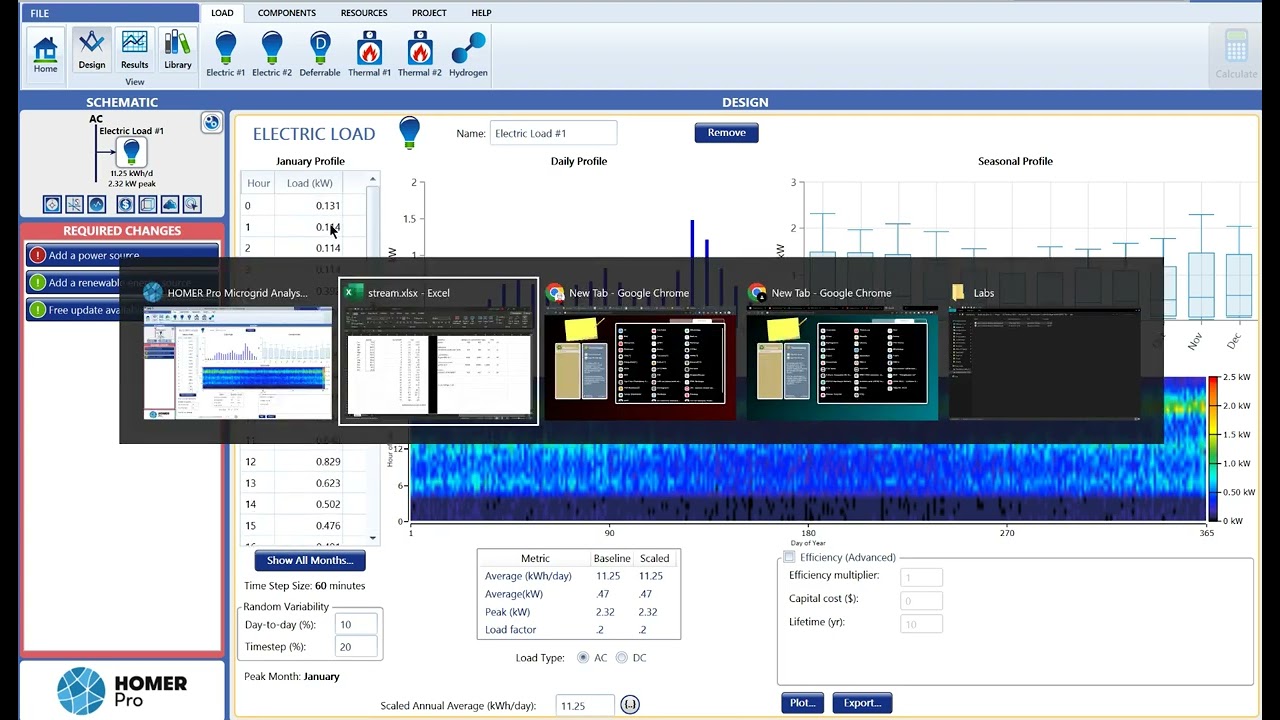Add a Hydrogen load
Image resolution: width=1280 pixels, height=720 pixels.
point(468,54)
